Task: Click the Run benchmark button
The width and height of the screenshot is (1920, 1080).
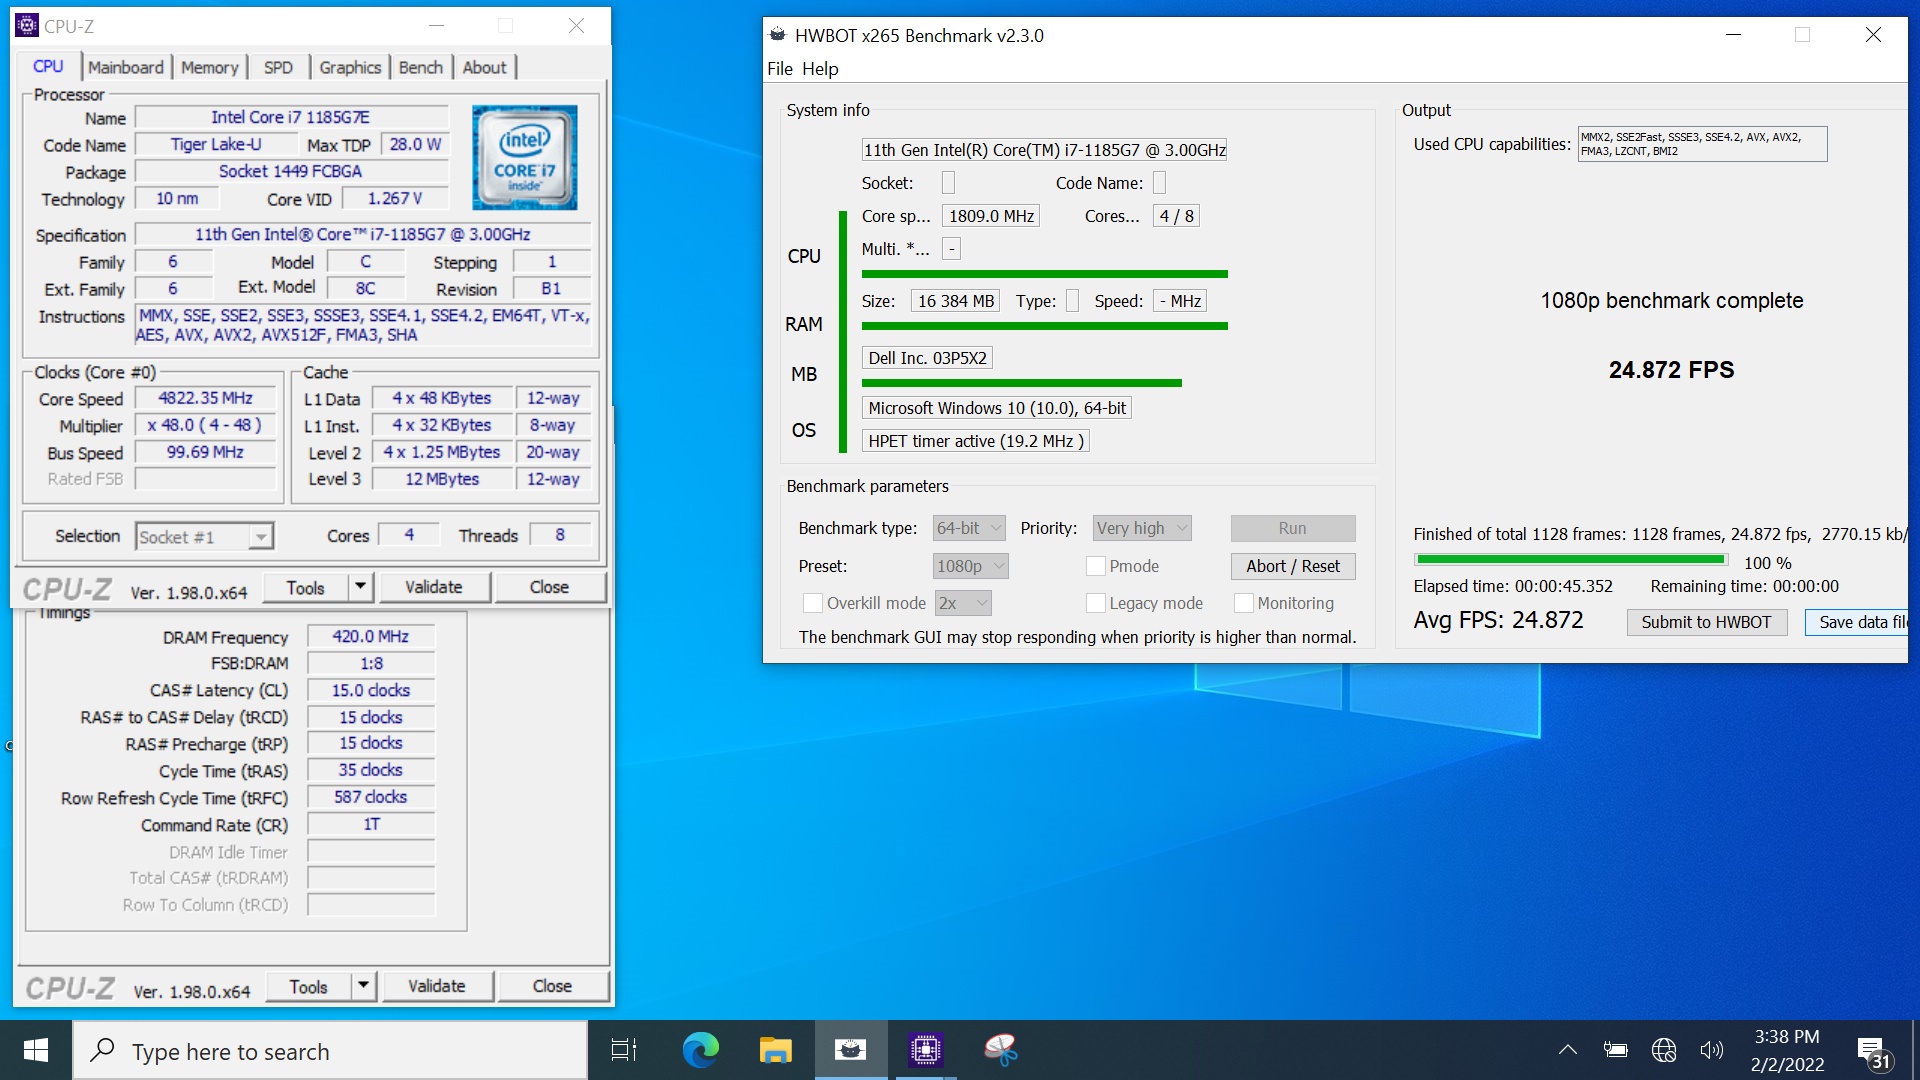Action: pyautogui.click(x=1293, y=528)
